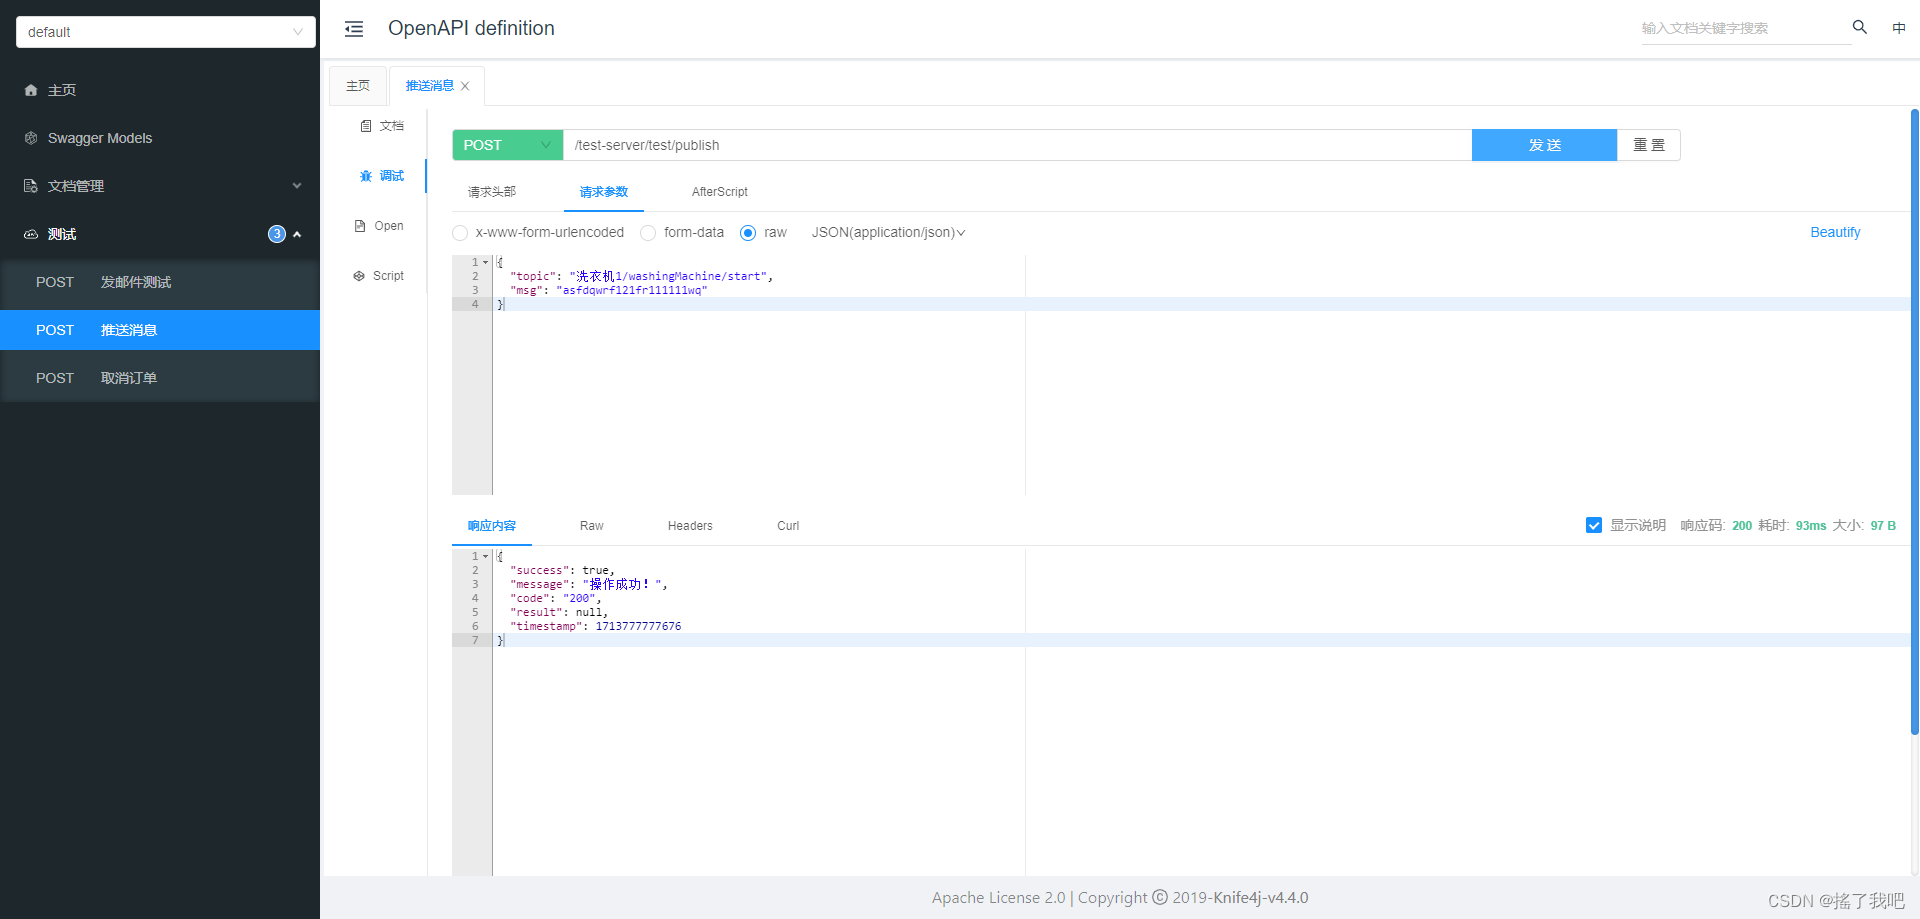
Task: Expand the 文档管理 menu chevron
Action: pos(297,186)
